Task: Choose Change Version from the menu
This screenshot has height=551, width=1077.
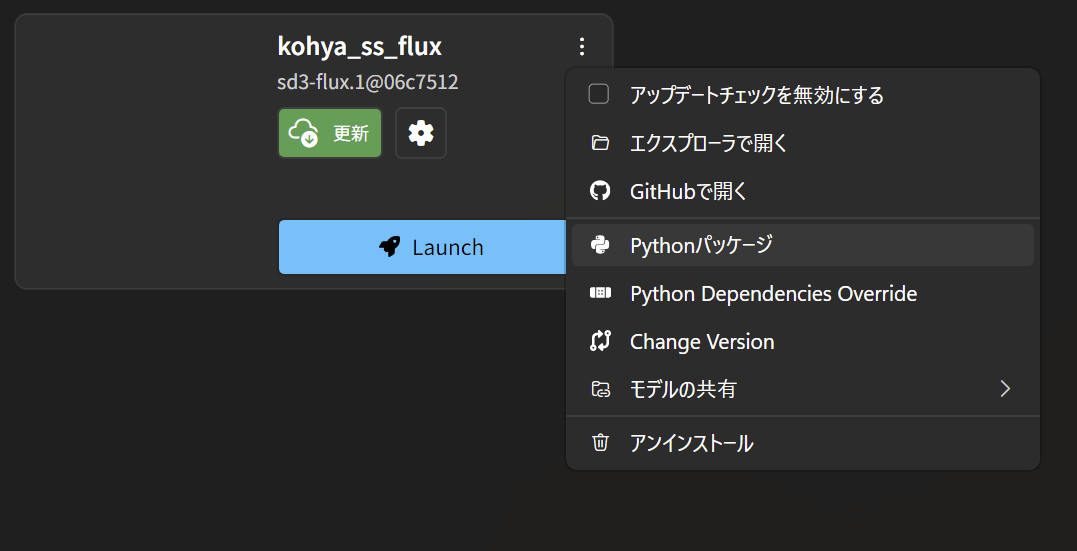Action: click(x=702, y=342)
